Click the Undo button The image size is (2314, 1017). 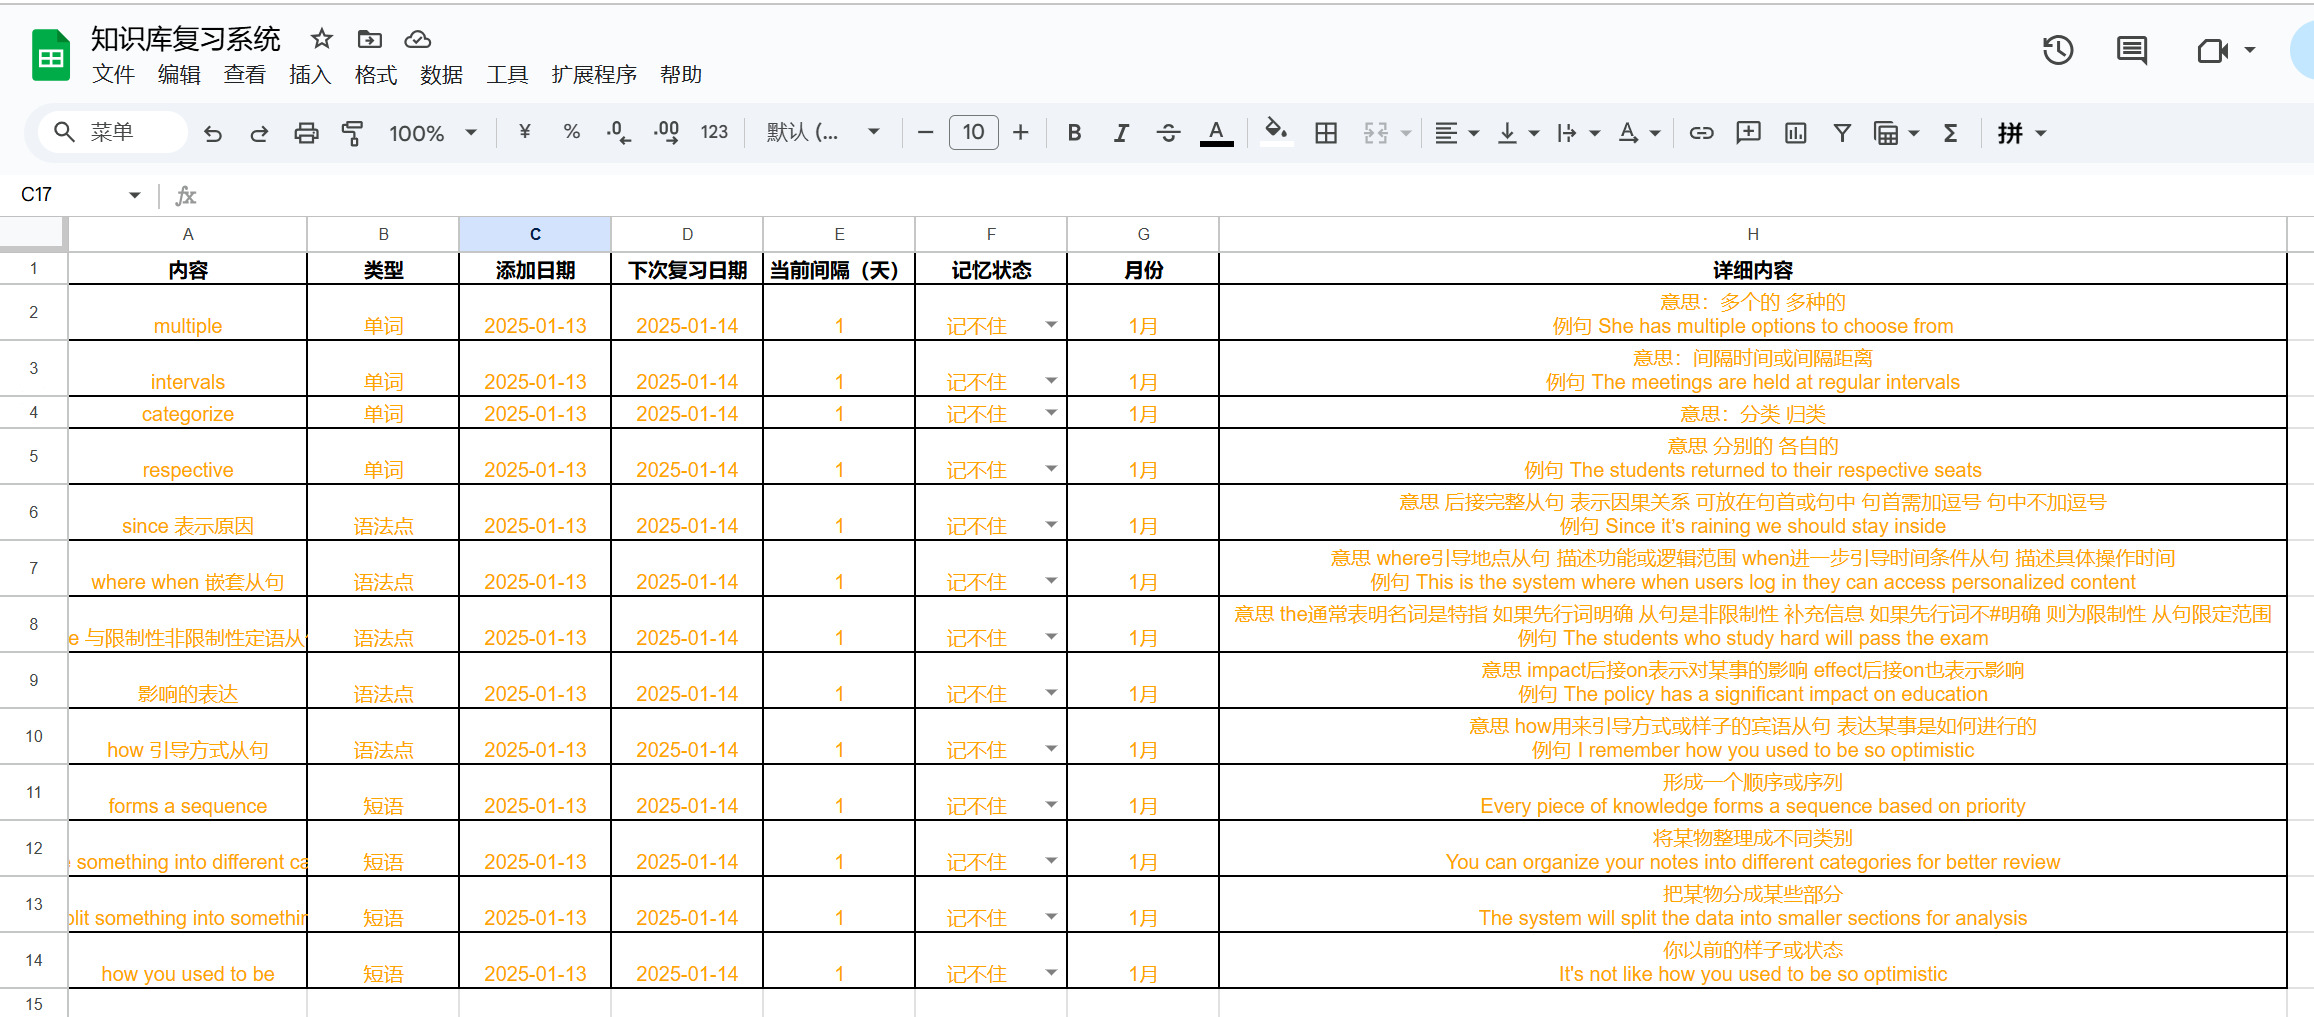213,132
